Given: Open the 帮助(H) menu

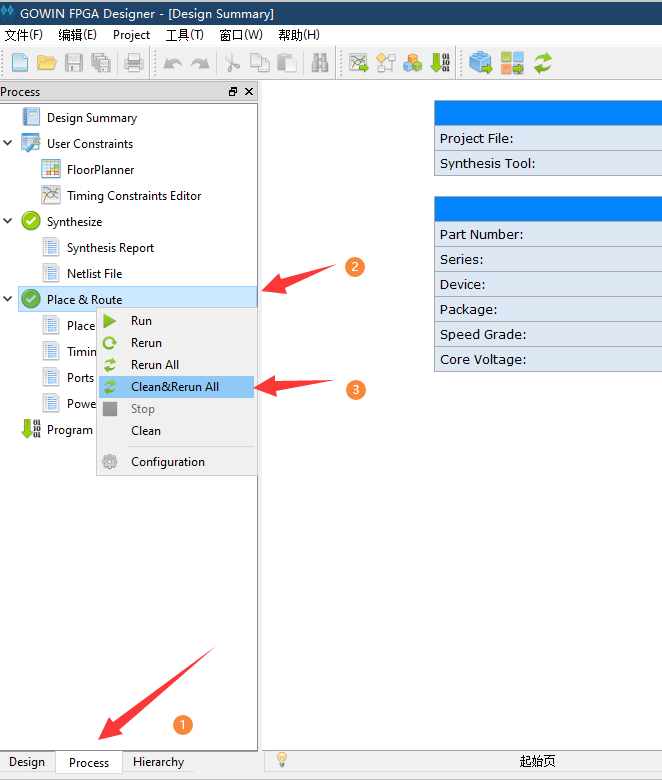Looking at the screenshot, I should (298, 35).
